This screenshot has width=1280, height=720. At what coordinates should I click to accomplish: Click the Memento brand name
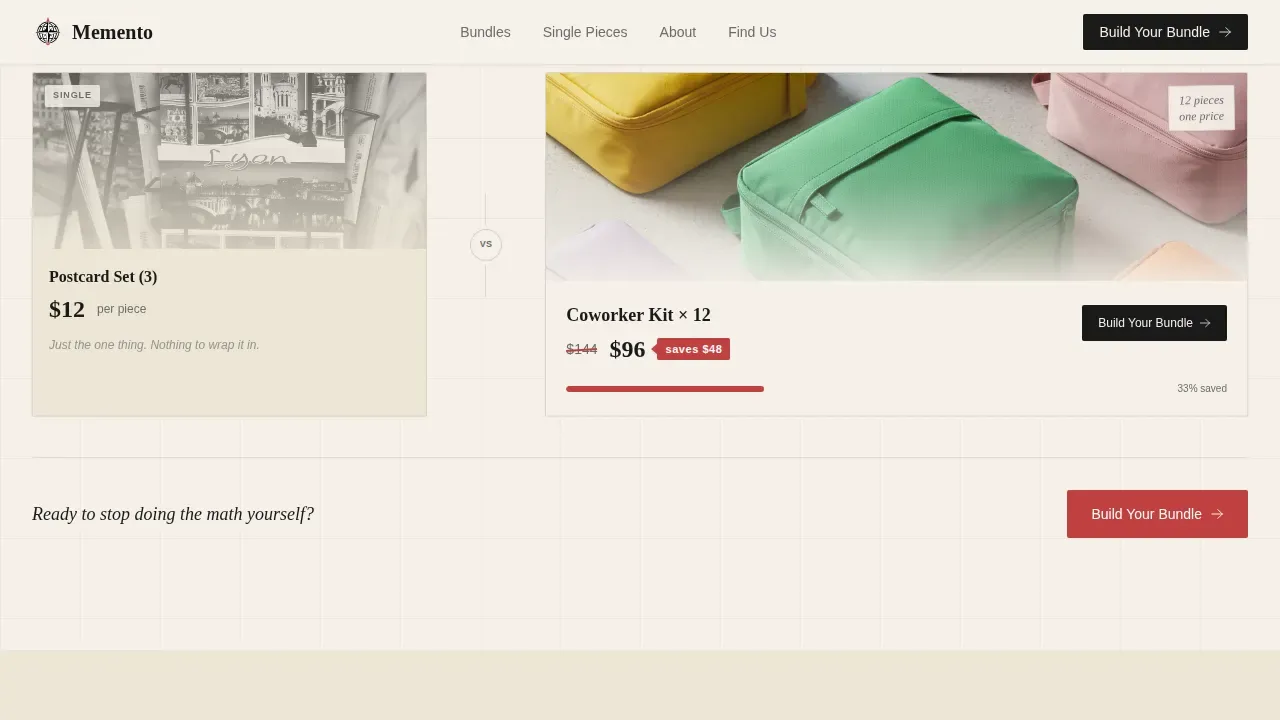[x=112, y=32]
